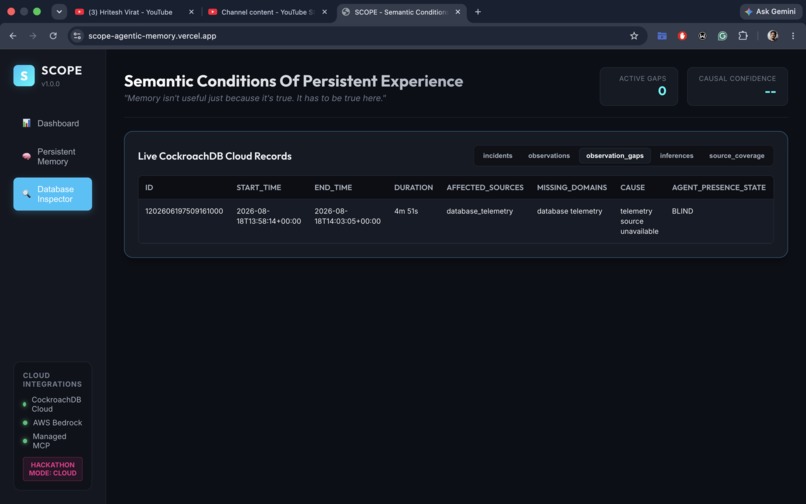Click the BLIND presence state cell
Image resolution: width=806 pixels, height=504 pixels.
(682, 211)
